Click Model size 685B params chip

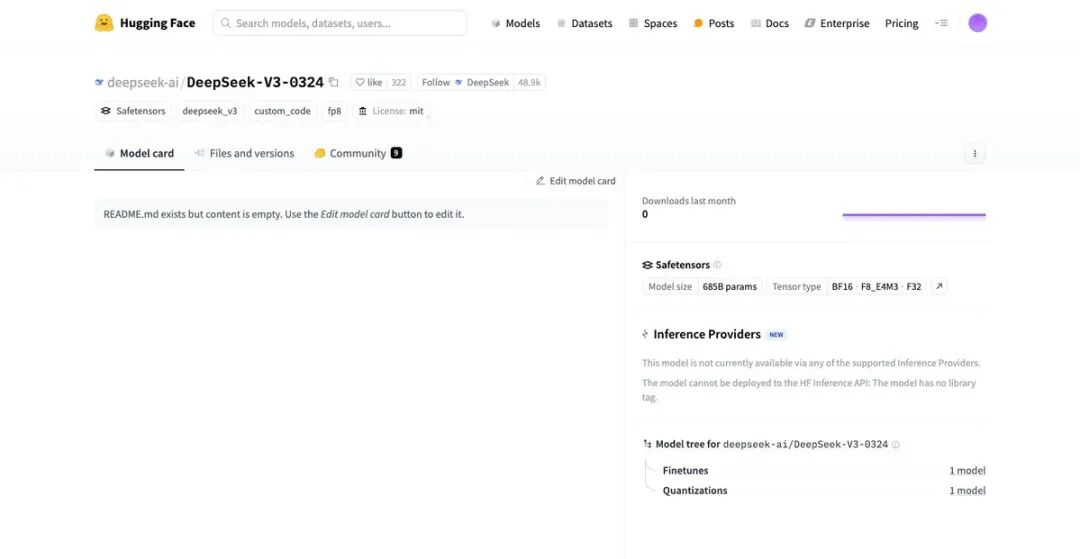[x=702, y=286]
